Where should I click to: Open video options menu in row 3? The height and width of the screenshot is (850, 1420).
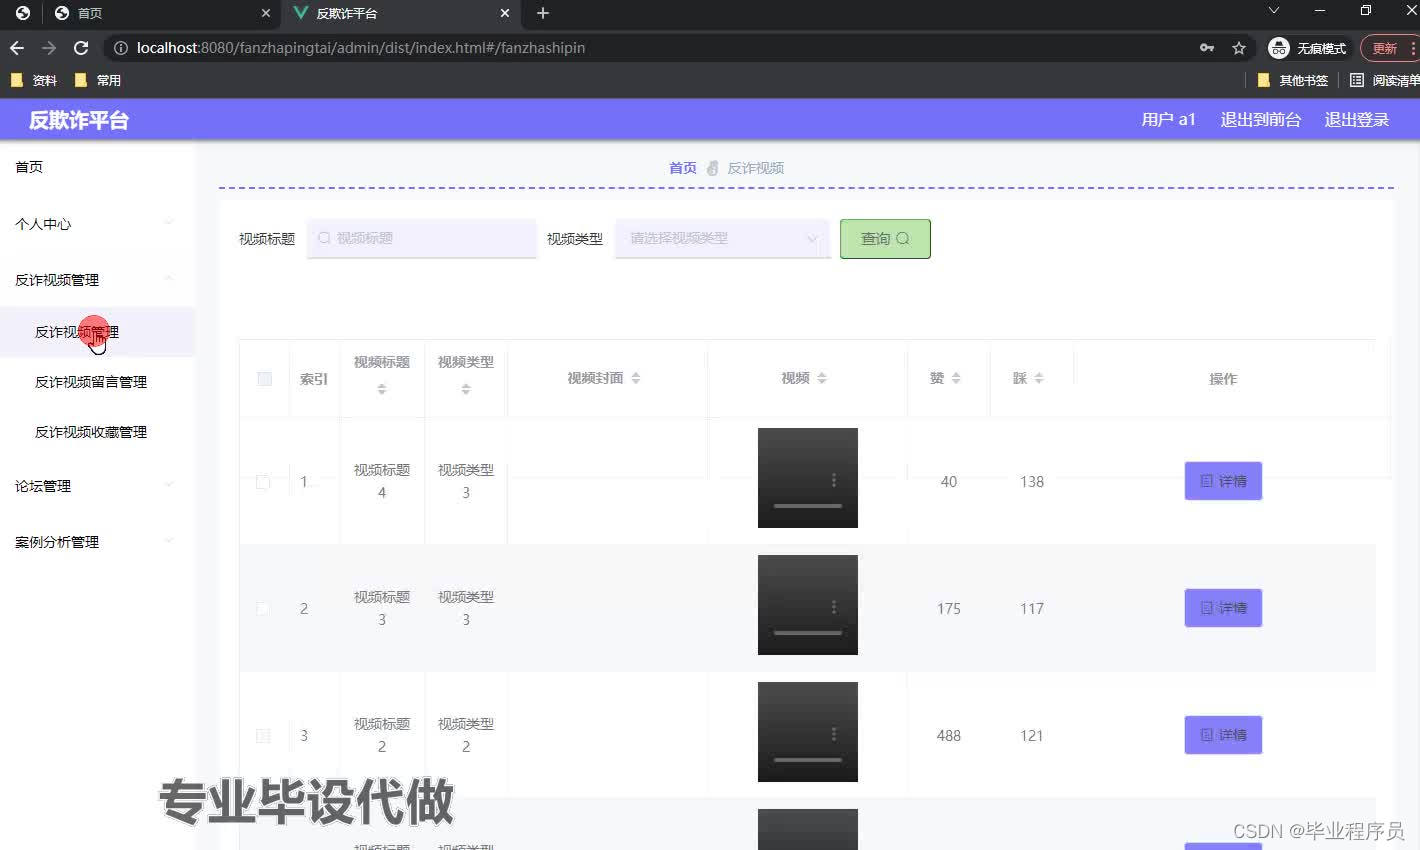834,735
